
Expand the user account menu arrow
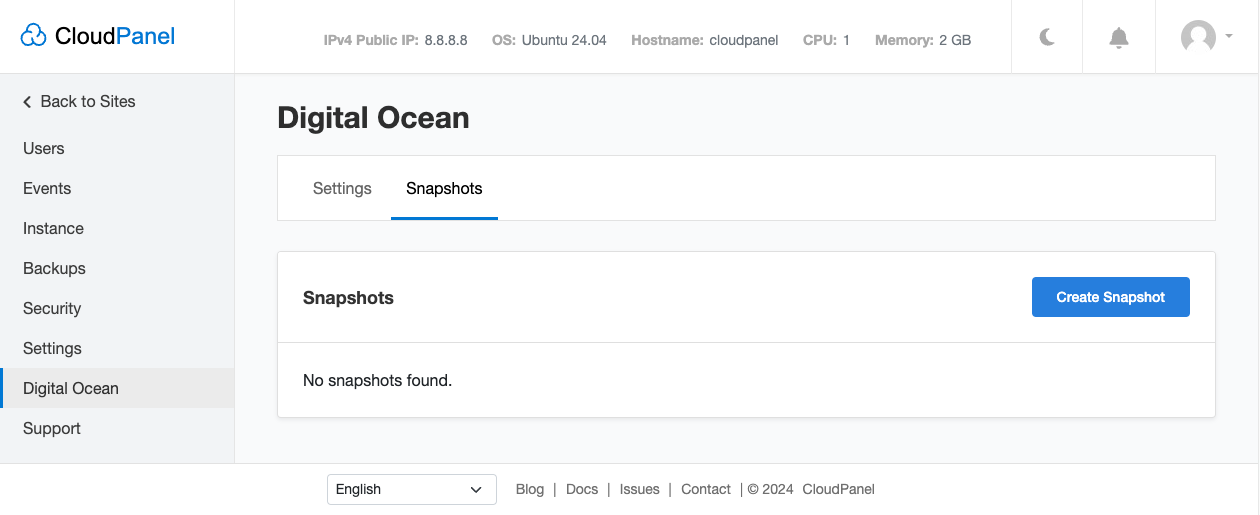coord(1229,36)
